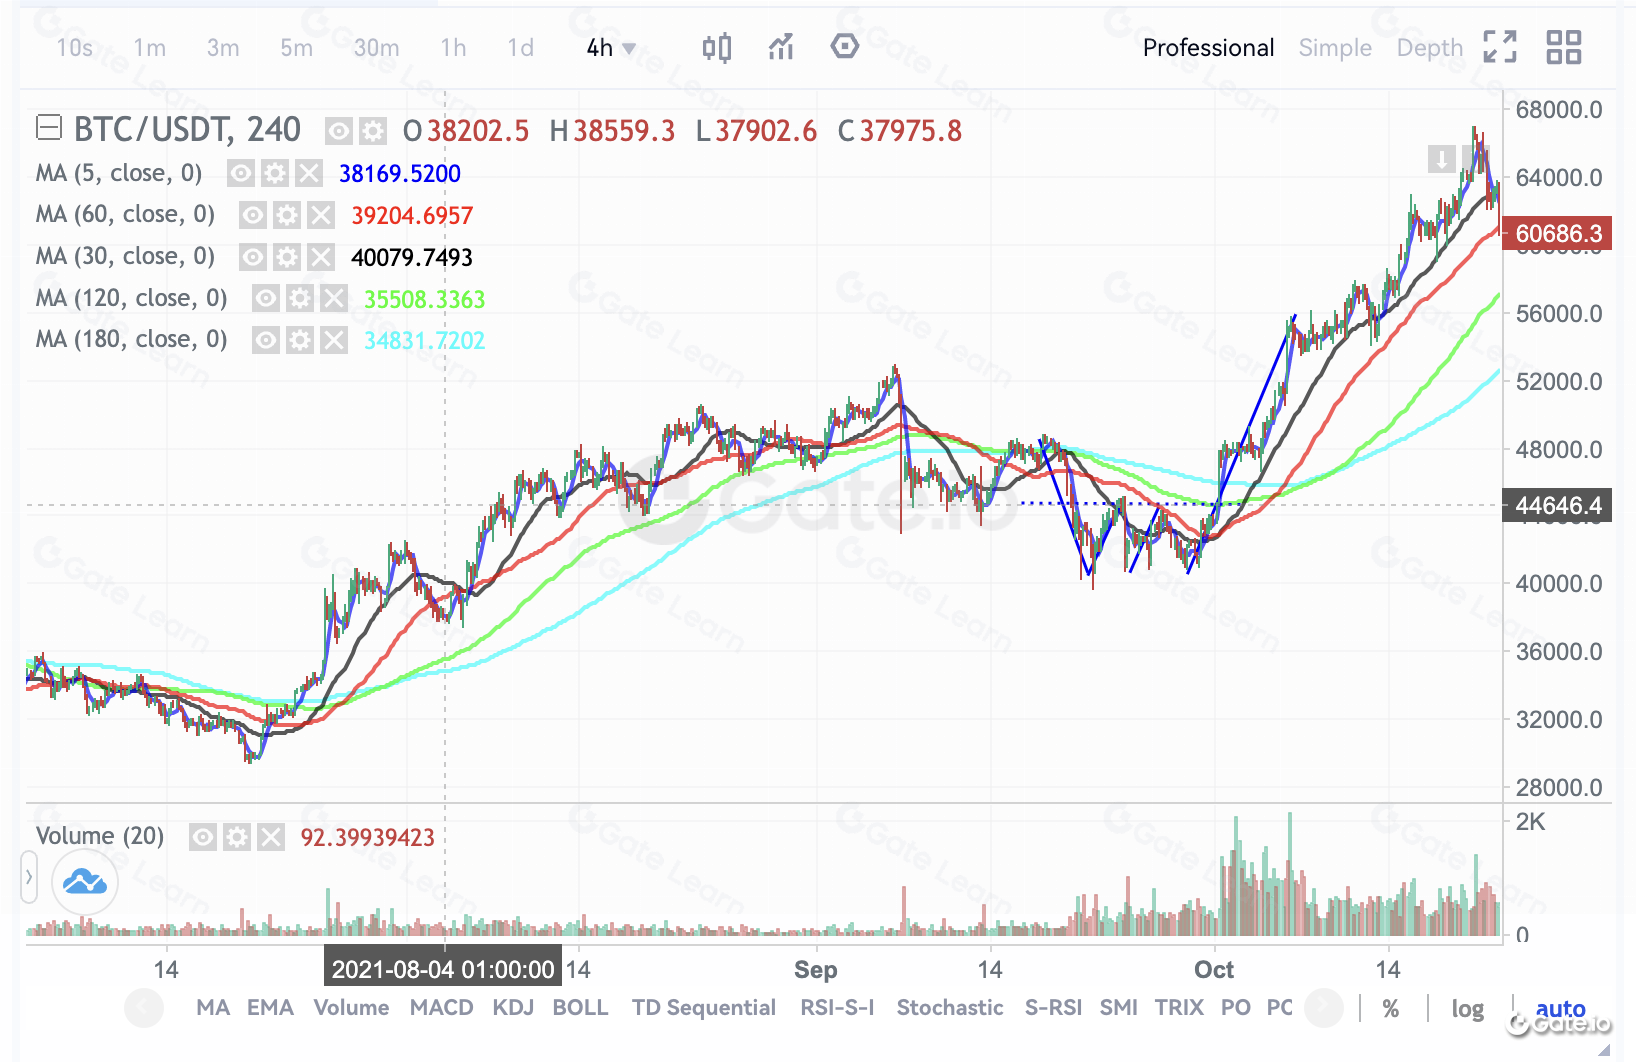The image size is (1636, 1062).
Task: Switch to the Depth chart tab
Action: [x=1429, y=48]
